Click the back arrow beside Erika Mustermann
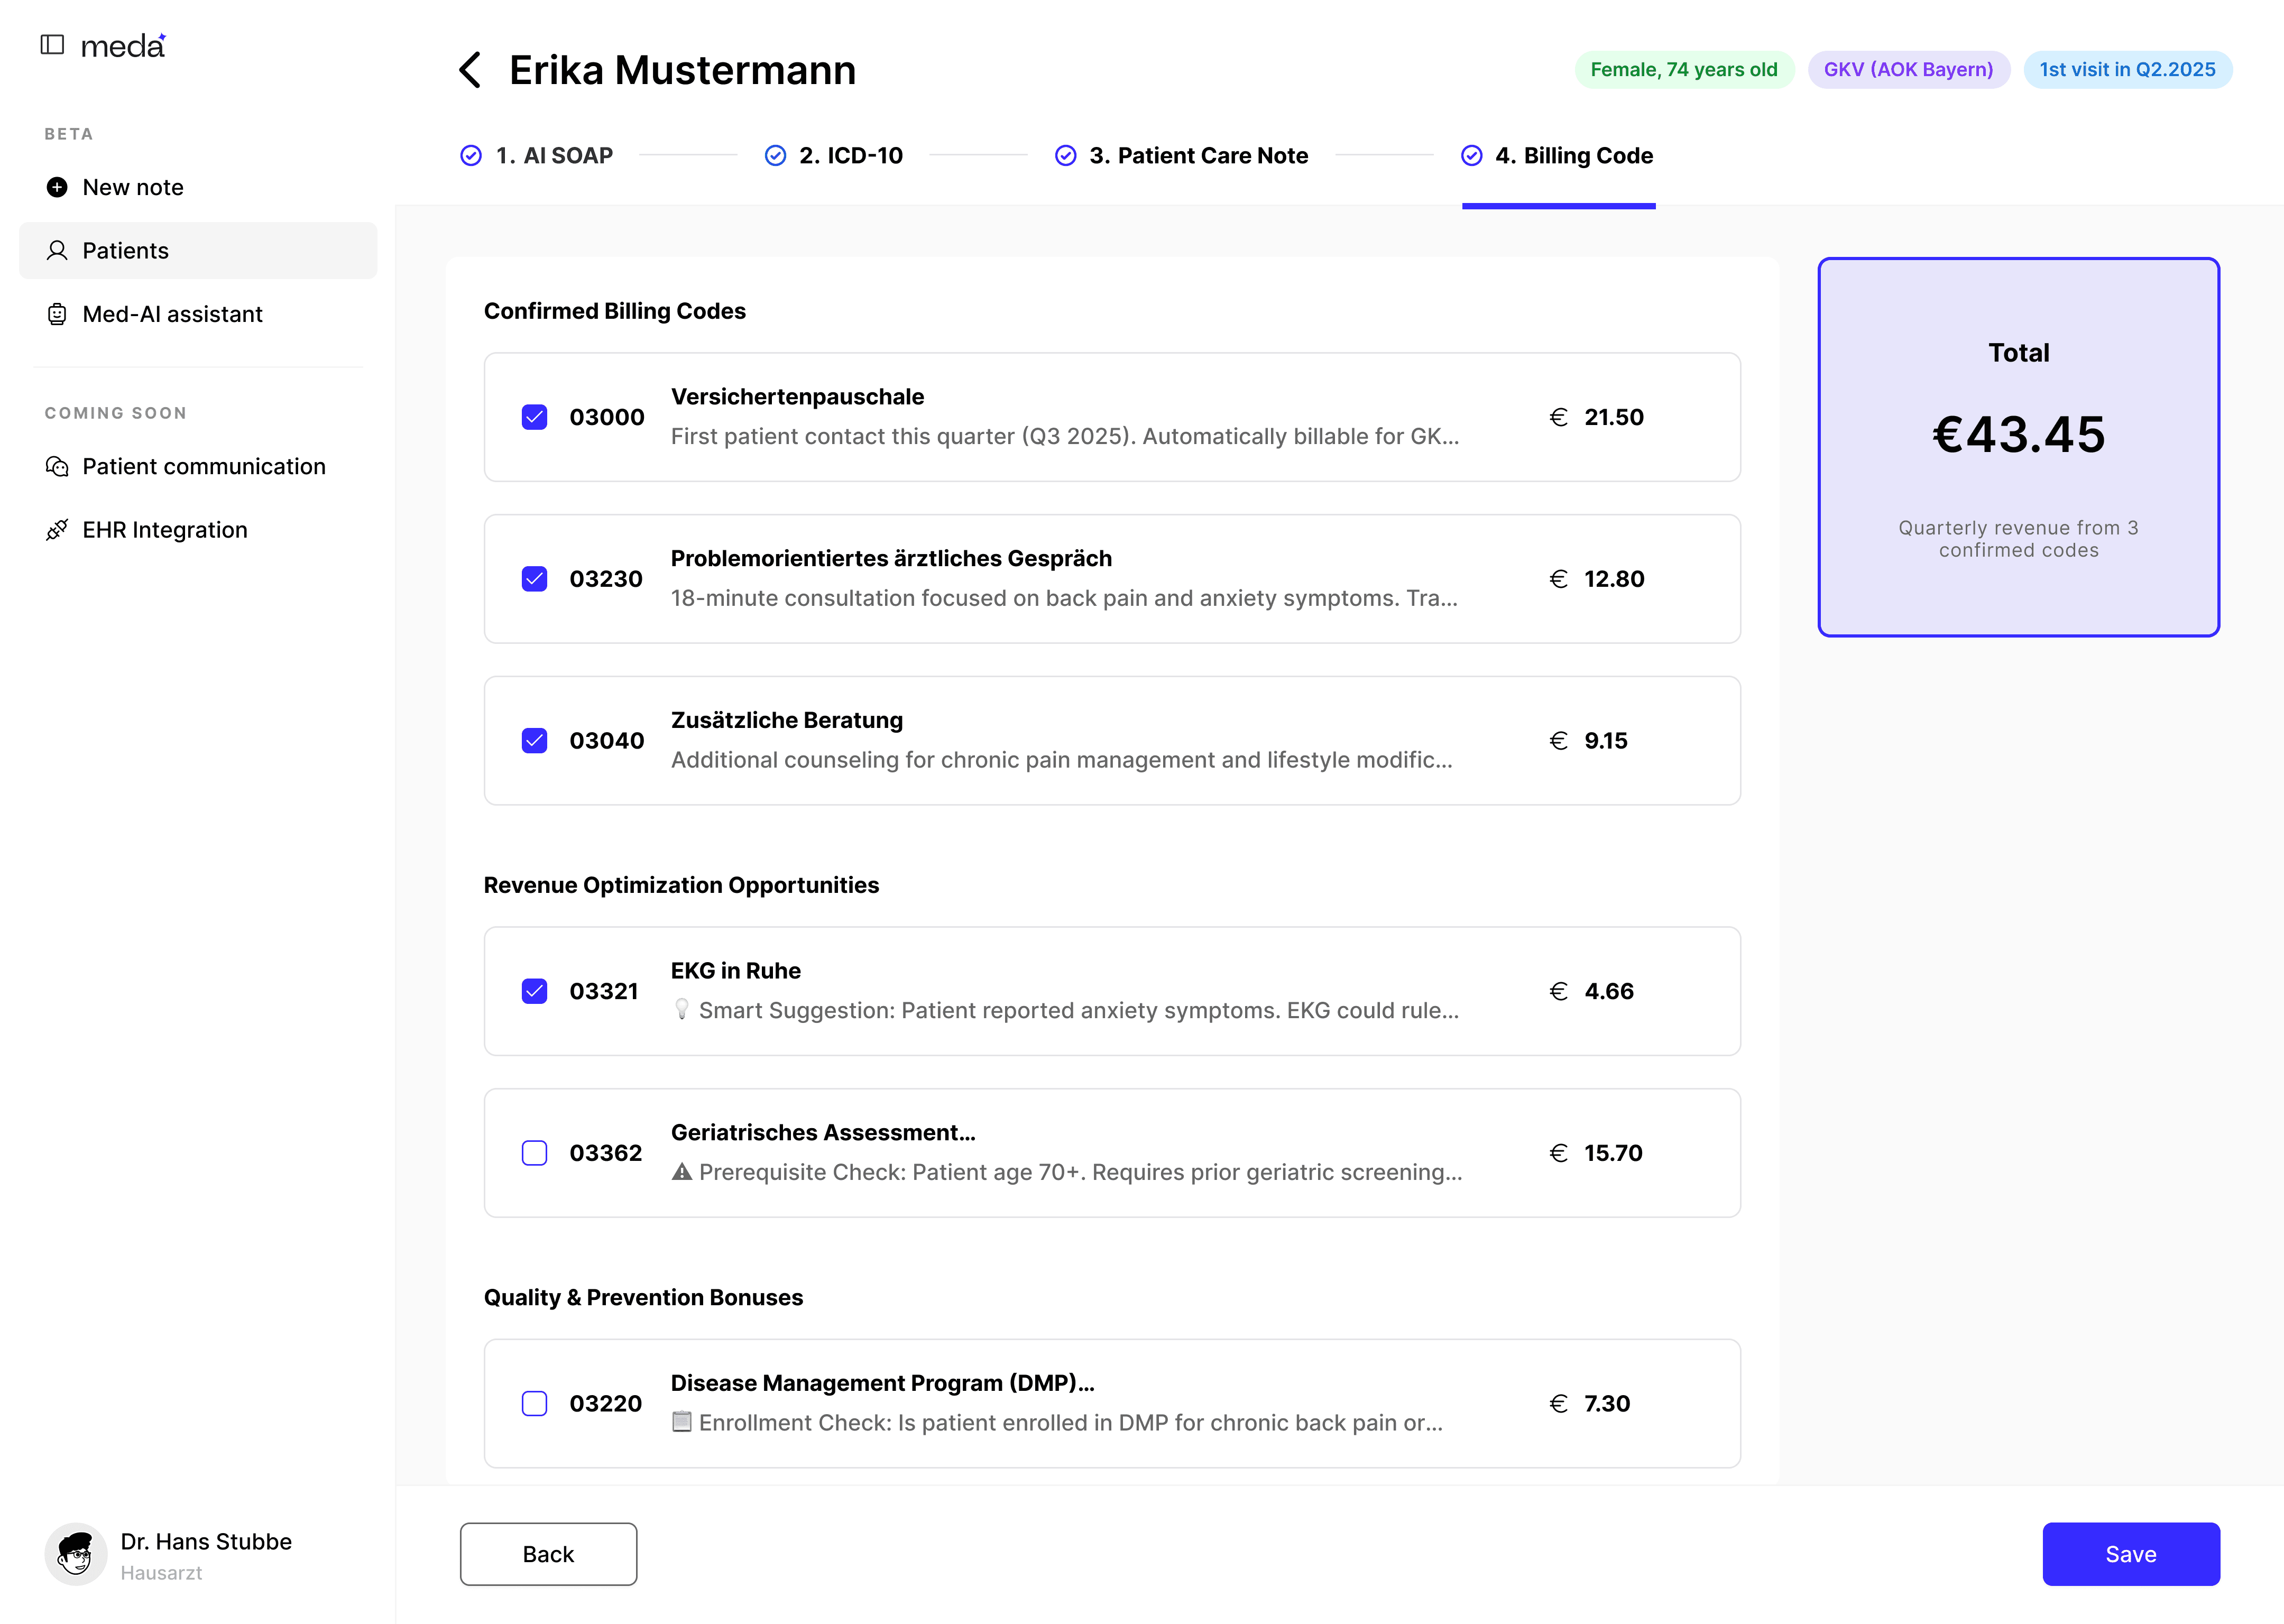 click(x=470, y=70)
